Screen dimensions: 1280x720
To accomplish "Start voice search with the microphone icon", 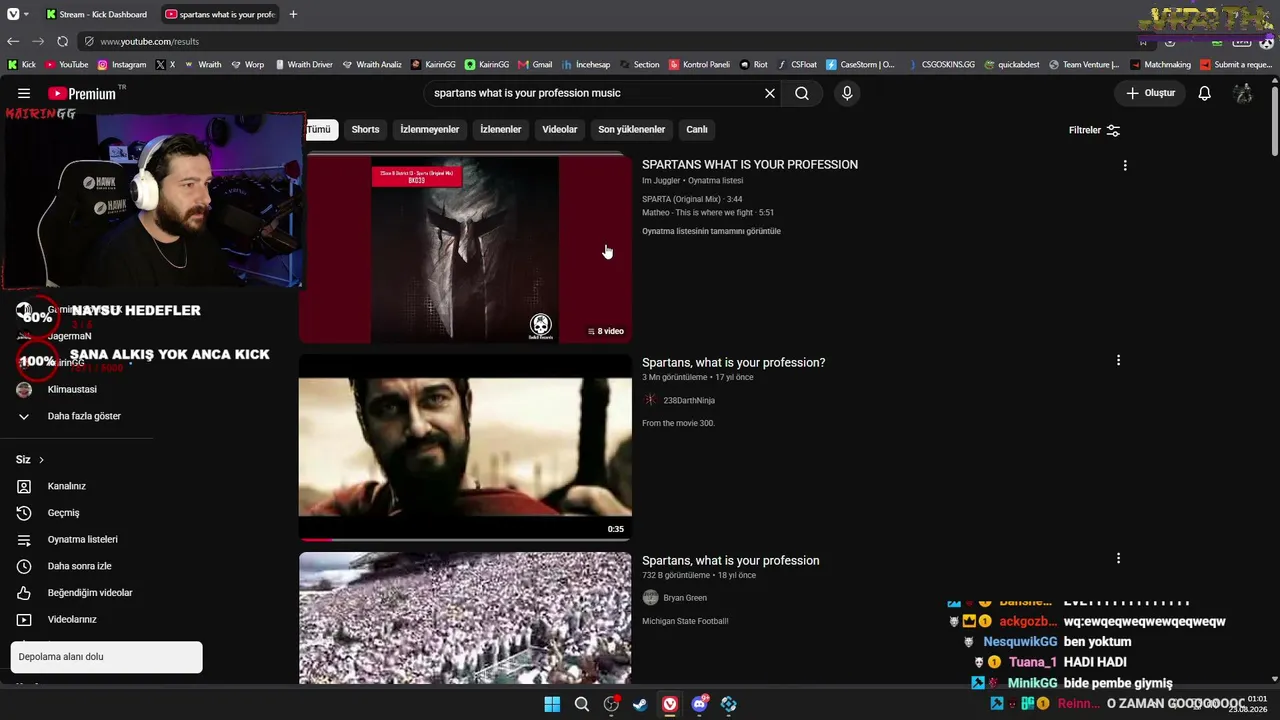I will point(847,93).
